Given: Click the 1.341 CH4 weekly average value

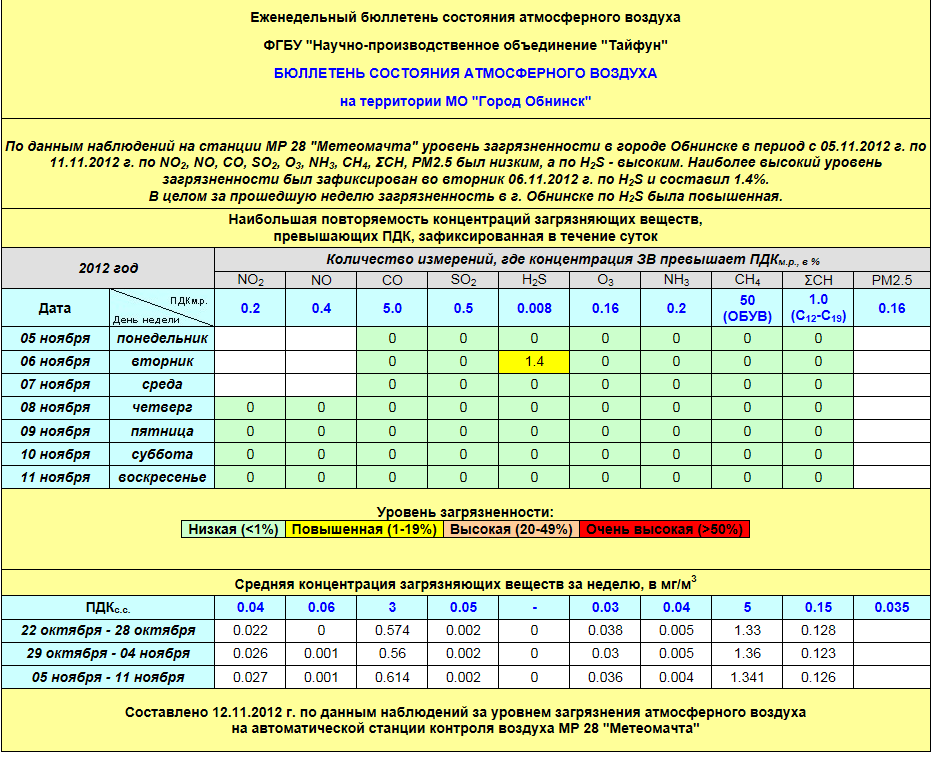Looking at the screenshot, I should pos(747,677).
